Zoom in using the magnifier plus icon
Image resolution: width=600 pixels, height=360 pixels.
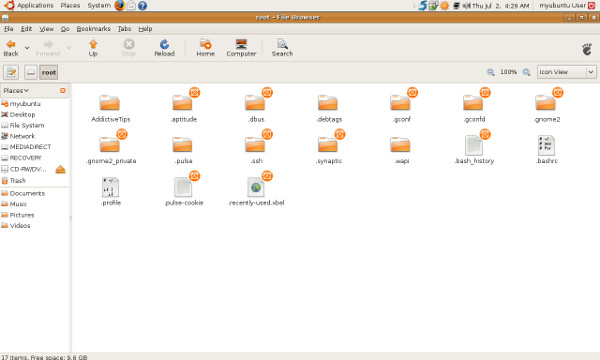click(x=527, y=72)
